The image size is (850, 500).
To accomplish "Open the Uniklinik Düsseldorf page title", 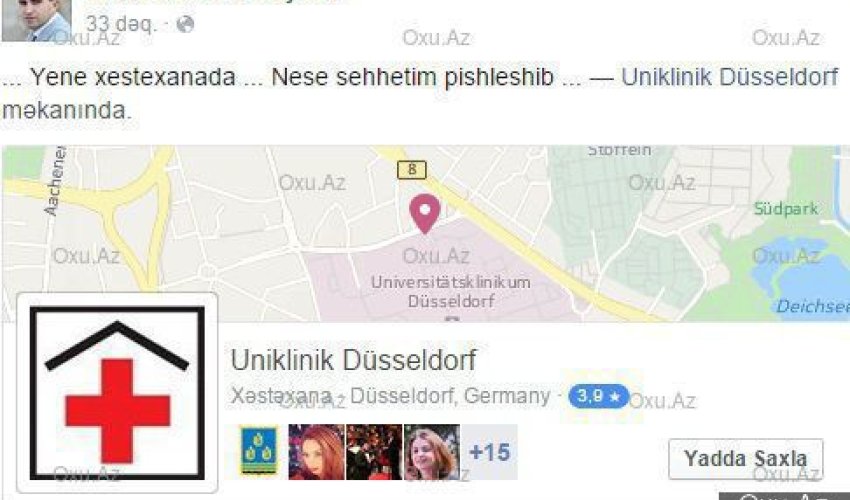I will tap(353, 360).
